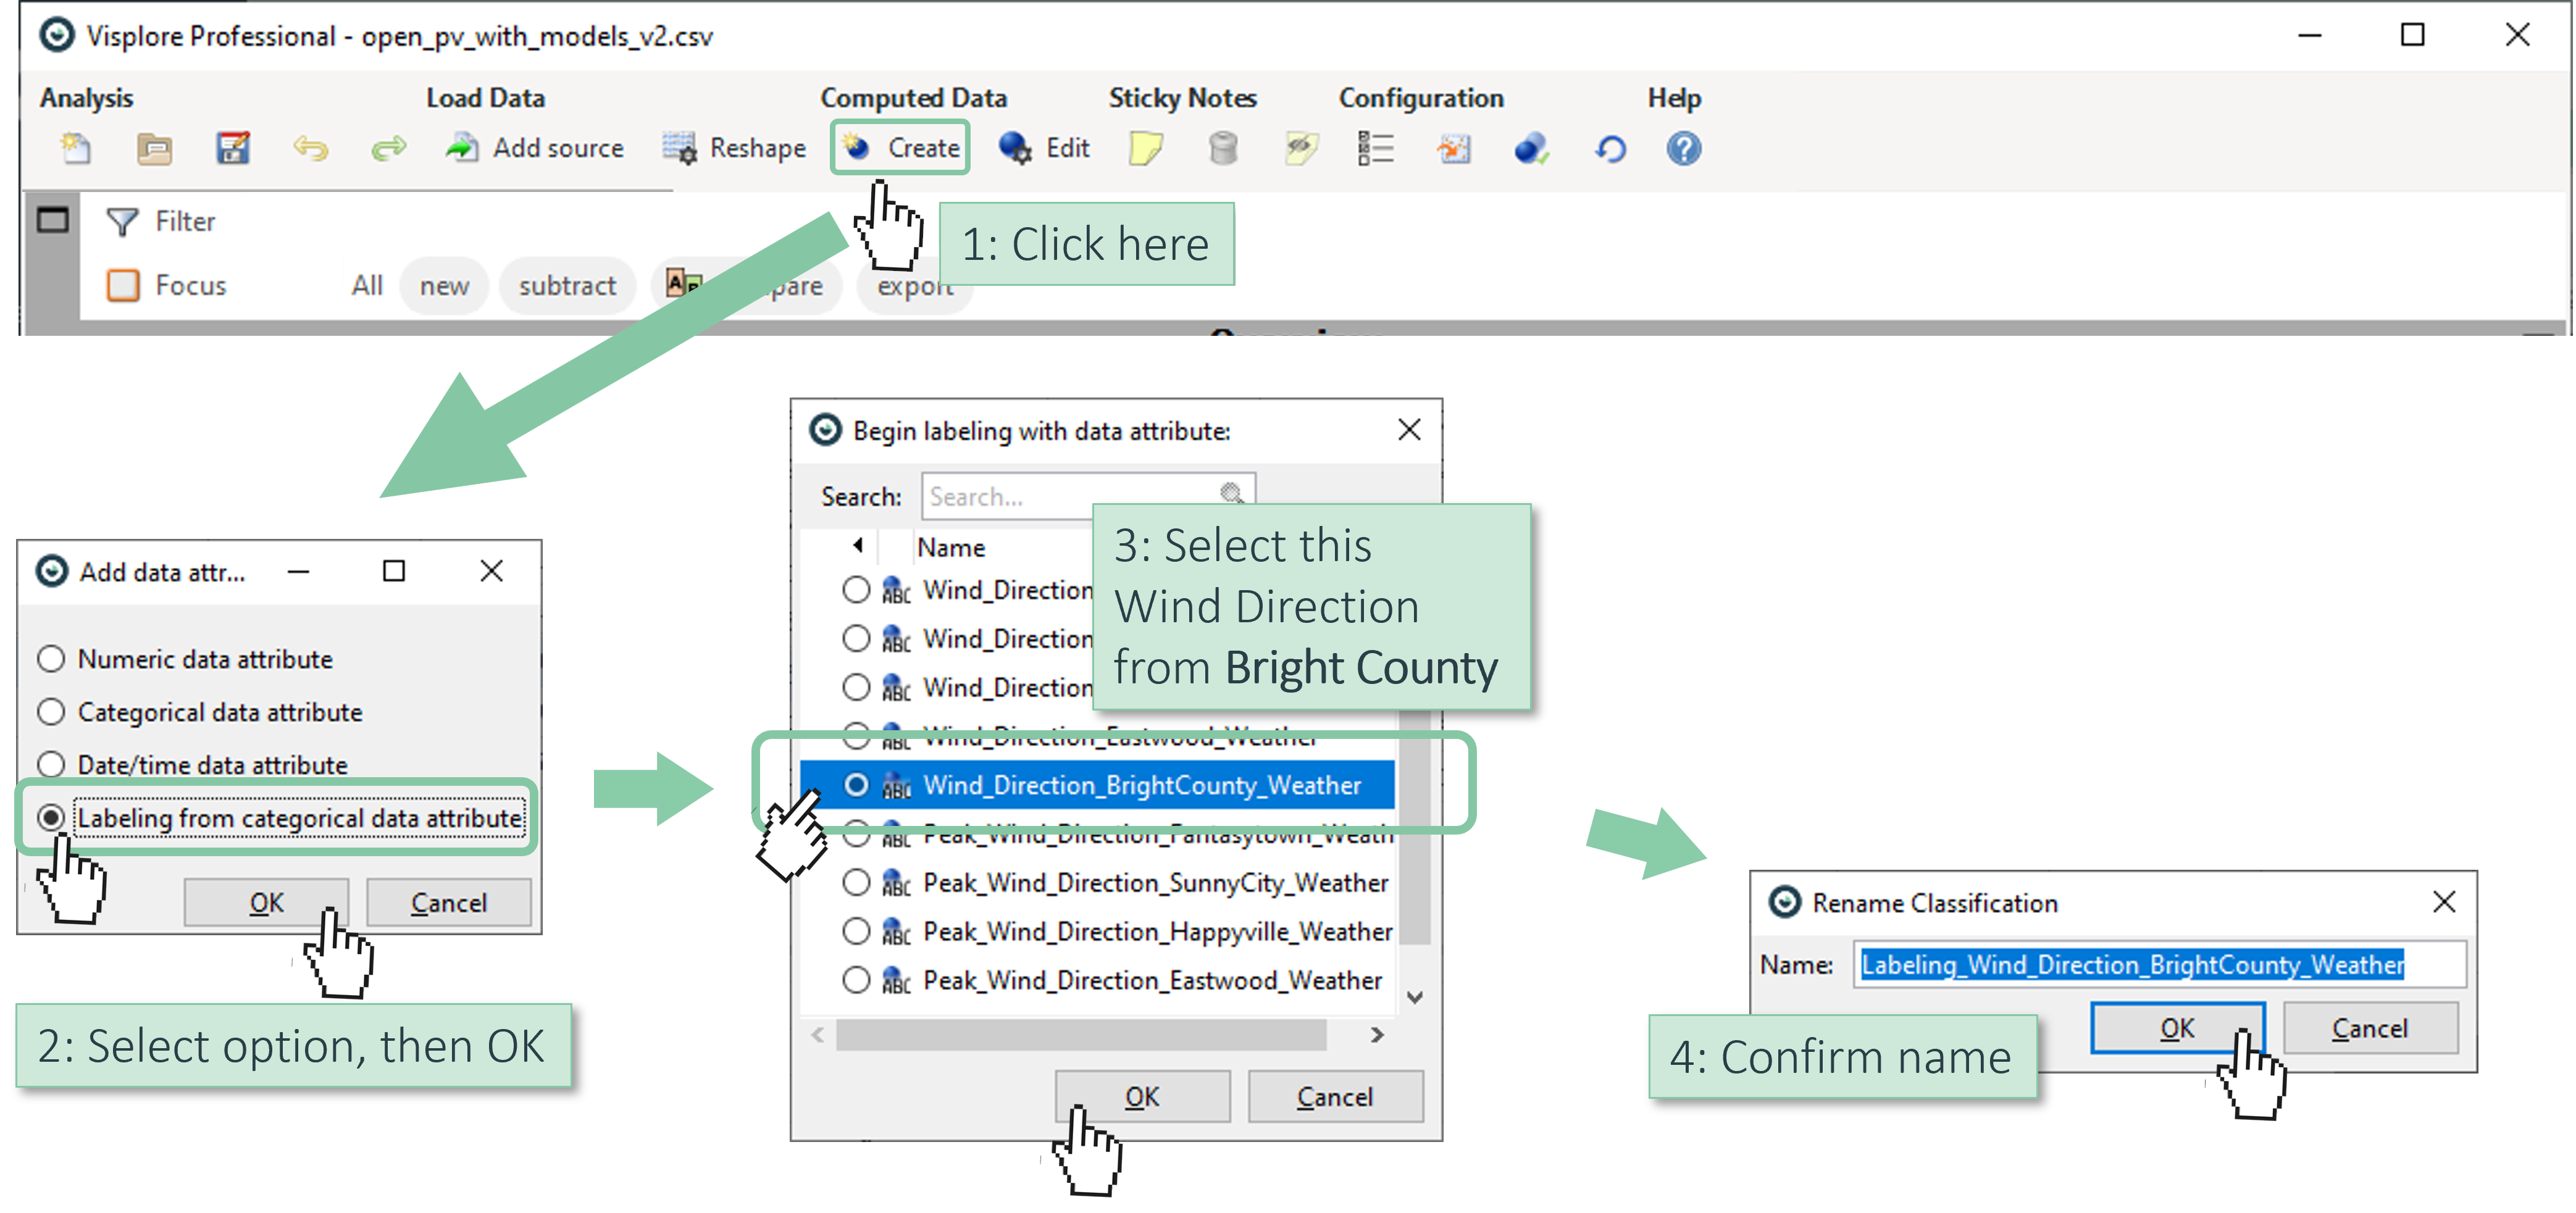The image size is (2576, 1213).
Task: Click the green redo arrow icon
Action: click(388, 148)
